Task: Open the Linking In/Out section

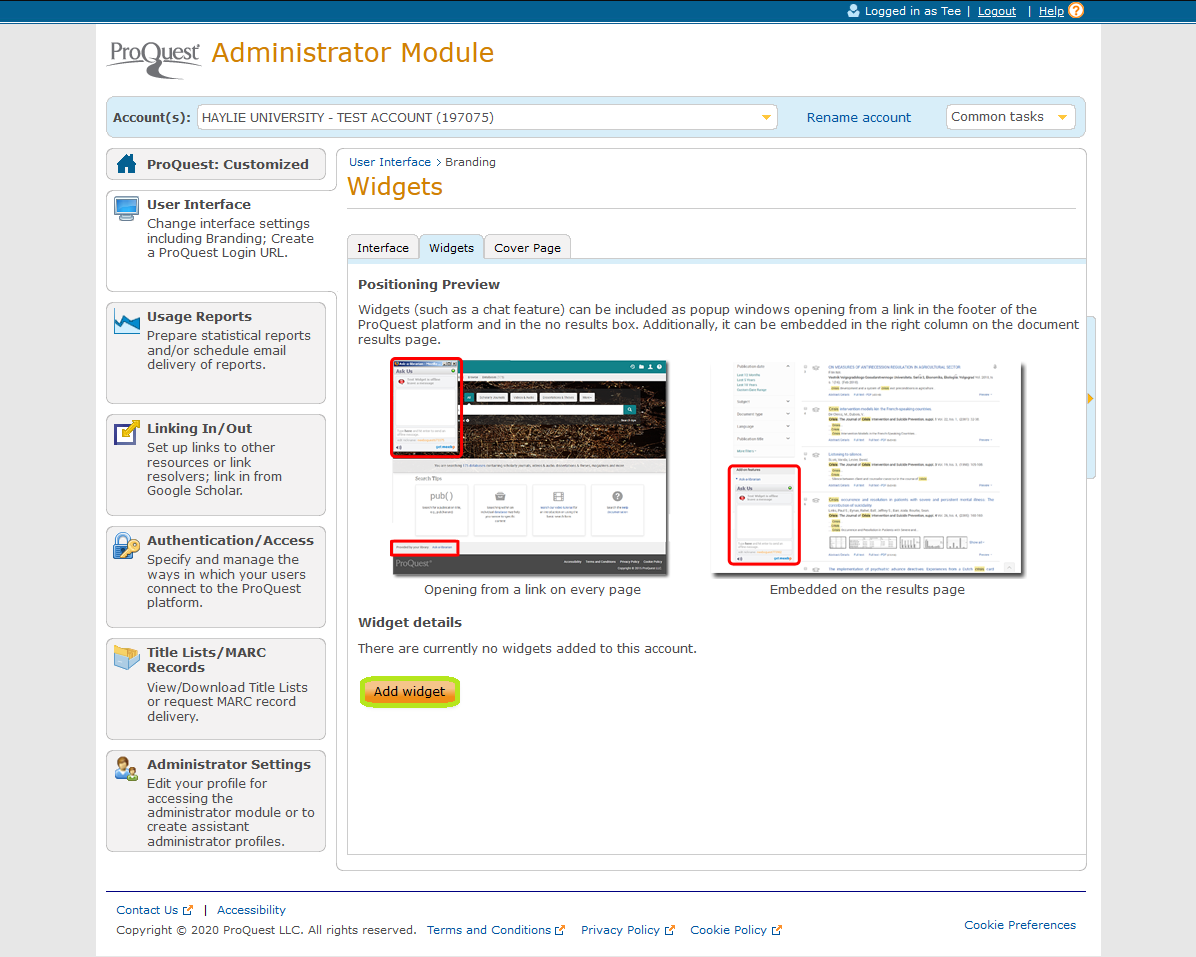Action: 199,429
